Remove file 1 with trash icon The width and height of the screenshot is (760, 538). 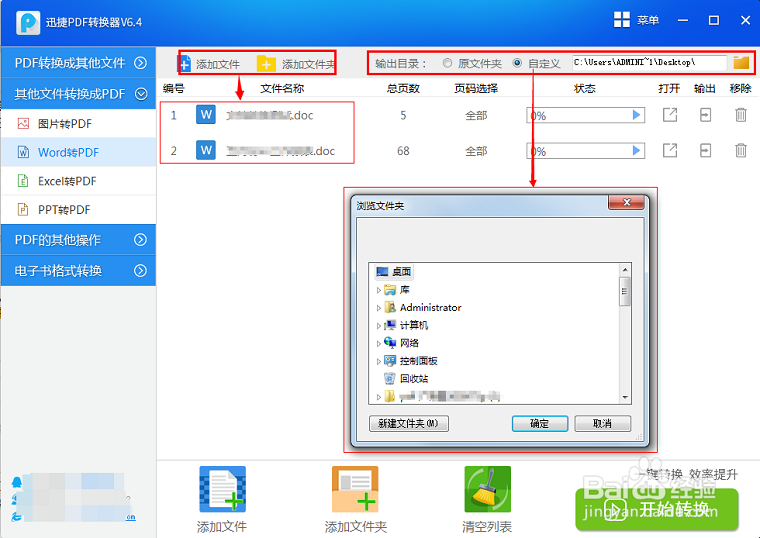741,115
